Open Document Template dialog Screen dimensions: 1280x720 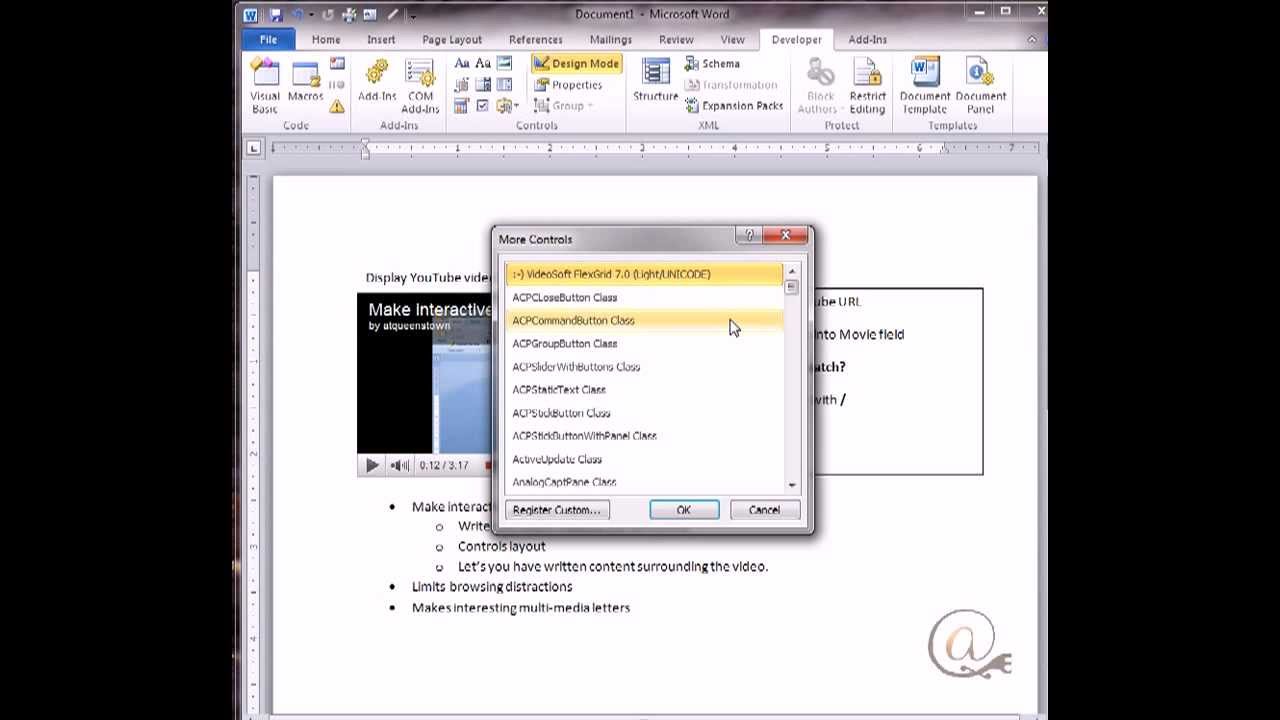(x=925, y=86)
